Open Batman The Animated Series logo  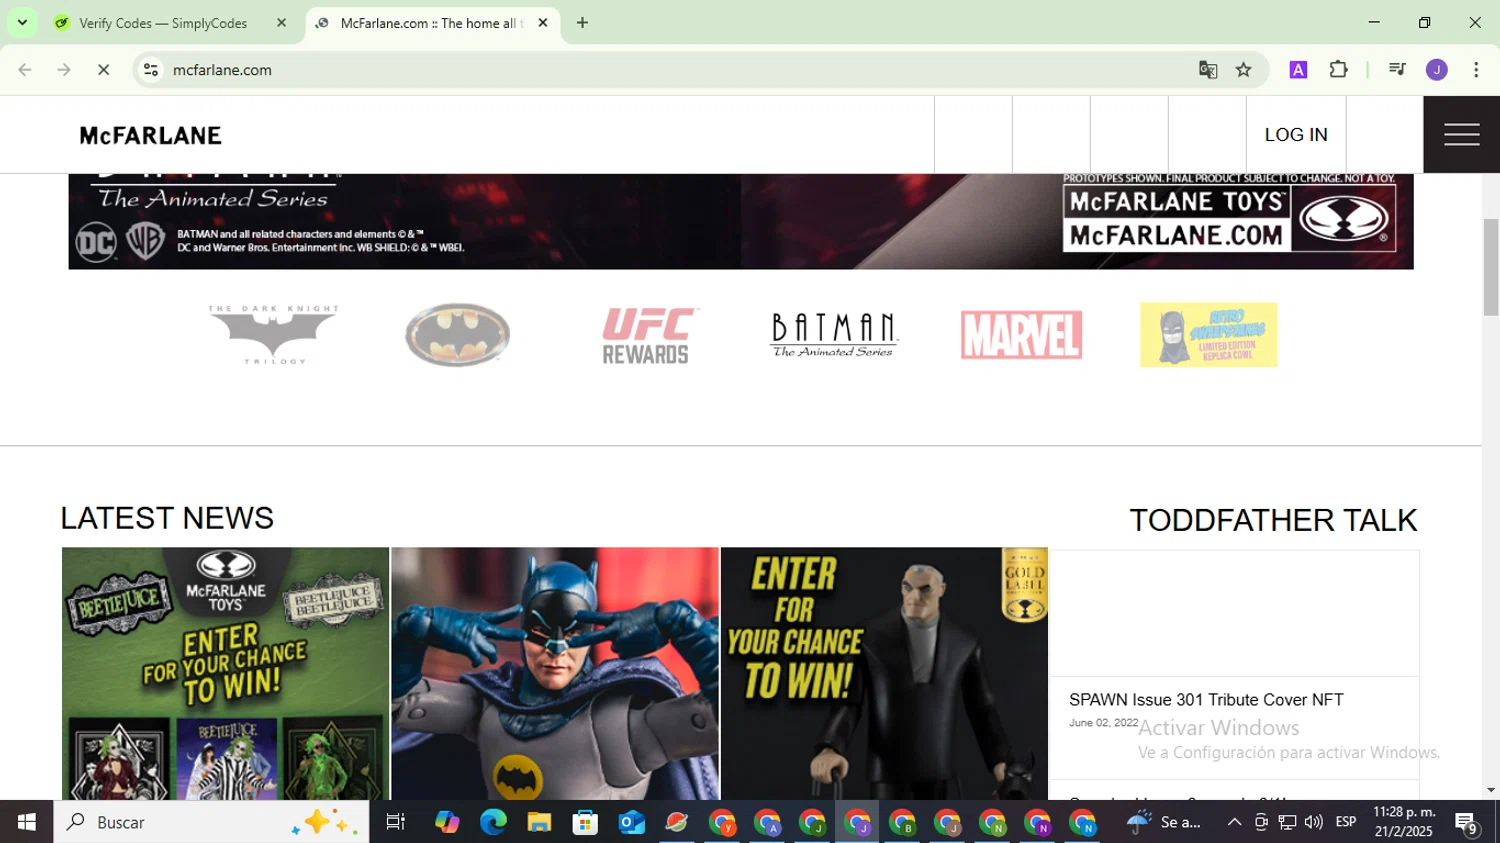coord(834,334)
